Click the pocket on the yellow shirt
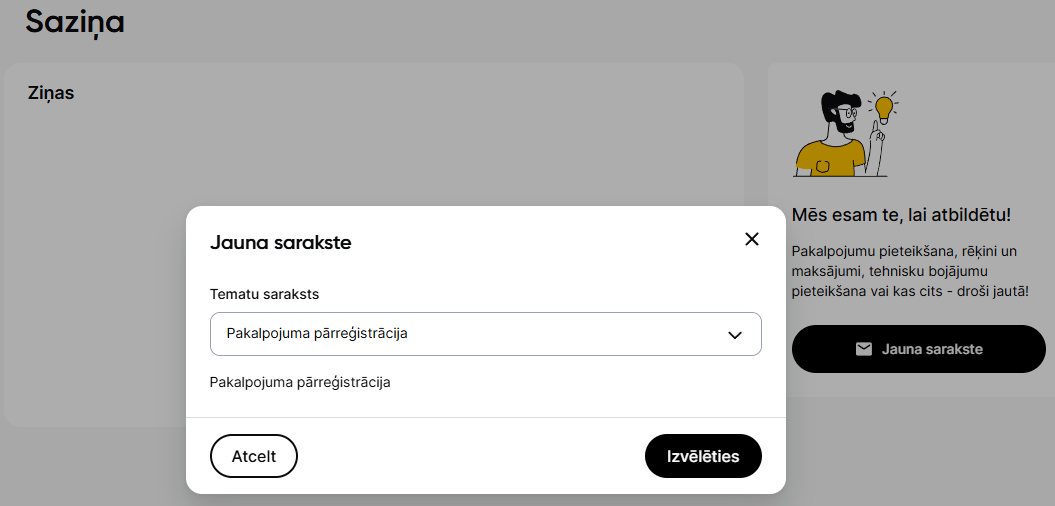 click(824, 166)
